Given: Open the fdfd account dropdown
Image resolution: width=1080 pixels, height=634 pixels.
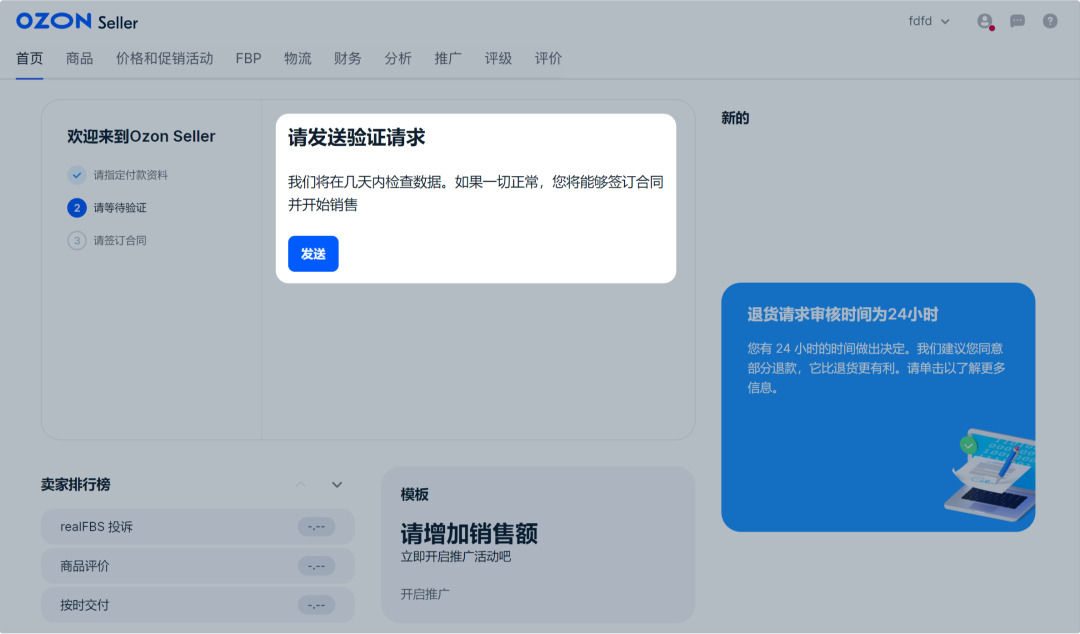Looking at the screenshot, I should (x=928, y=20).
